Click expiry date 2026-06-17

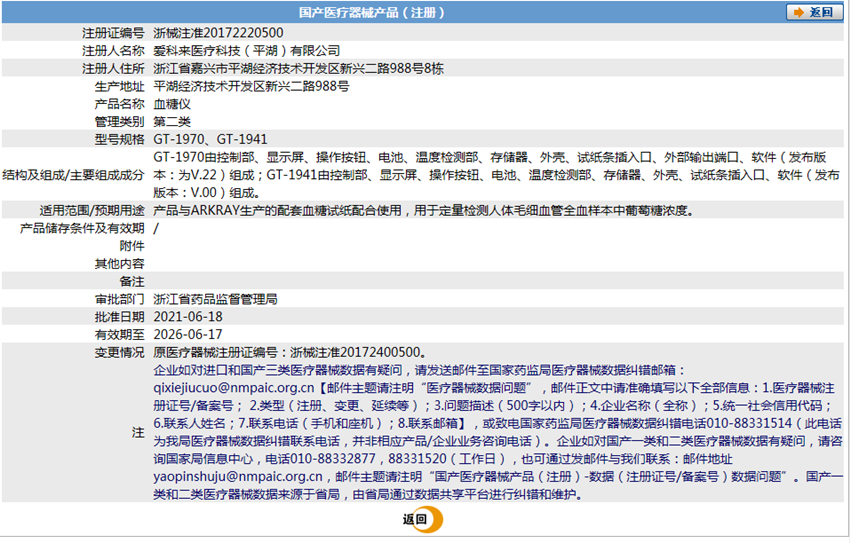point(188,334)
